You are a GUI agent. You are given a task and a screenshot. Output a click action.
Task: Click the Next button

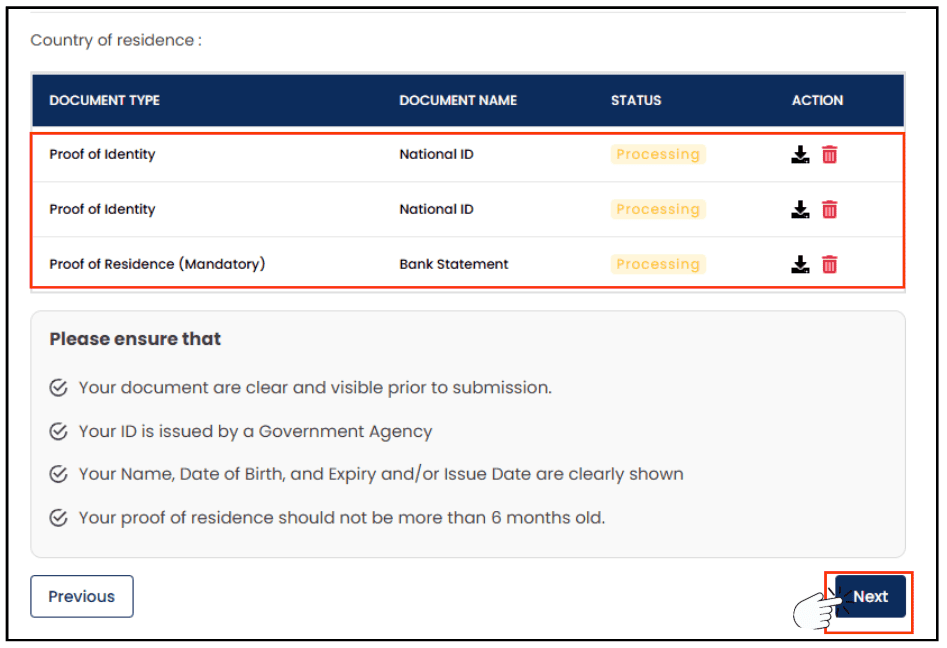click(870, 597)
